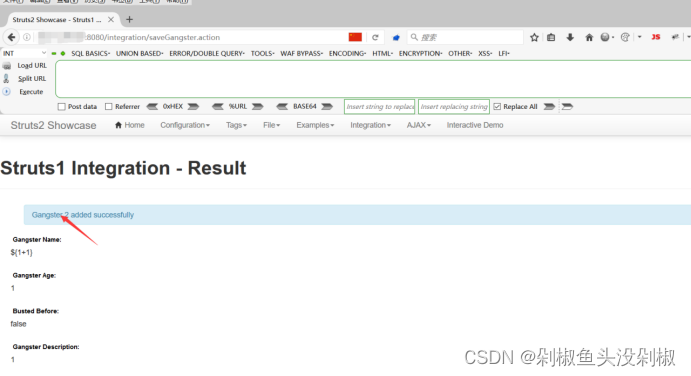Viewport: 691px width, 376px height.
Task: Click the left arrow before 0xHEX
Action: (x=152, y=107)
